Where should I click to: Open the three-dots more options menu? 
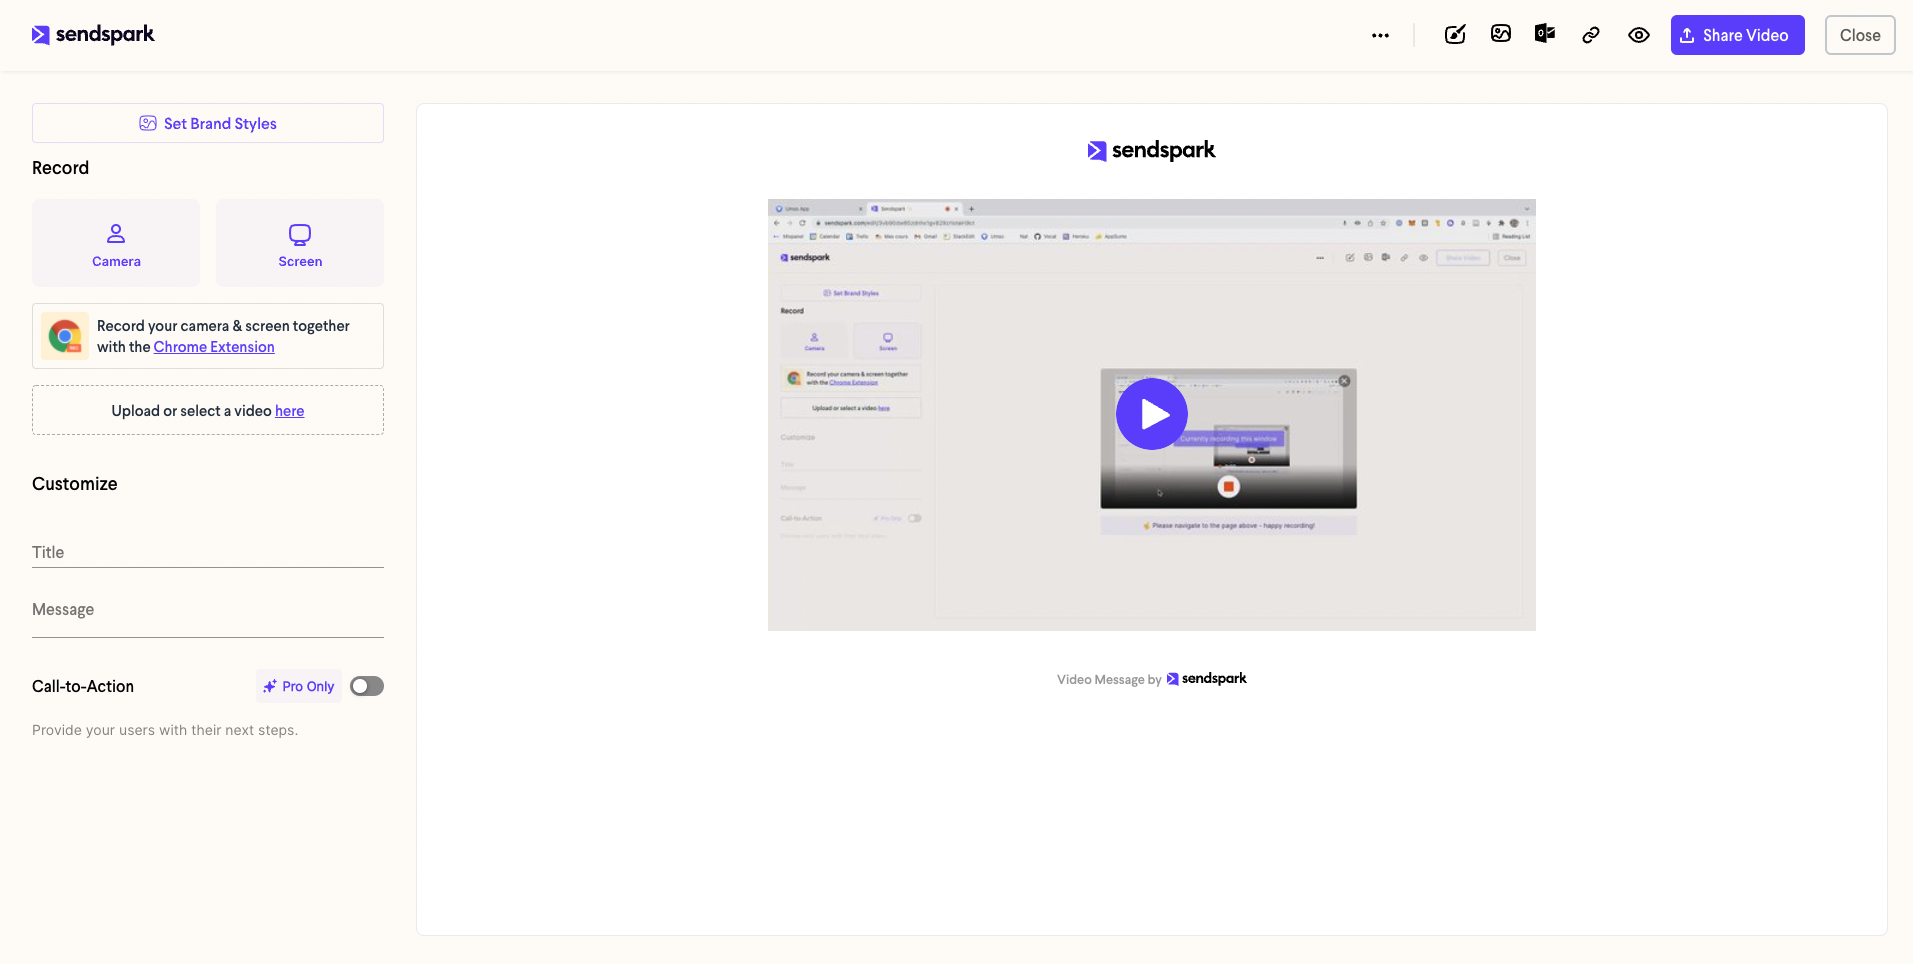1380,35
